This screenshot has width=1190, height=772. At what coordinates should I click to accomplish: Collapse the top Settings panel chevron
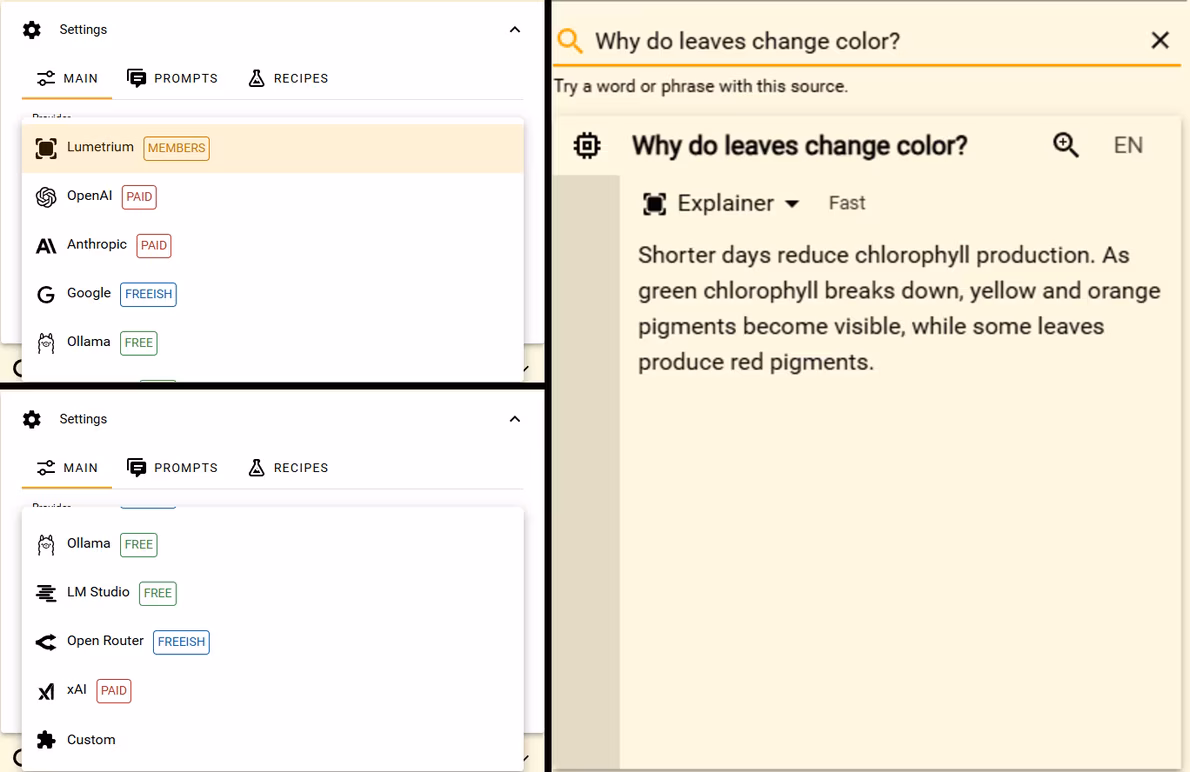click(x=515, y=30)
